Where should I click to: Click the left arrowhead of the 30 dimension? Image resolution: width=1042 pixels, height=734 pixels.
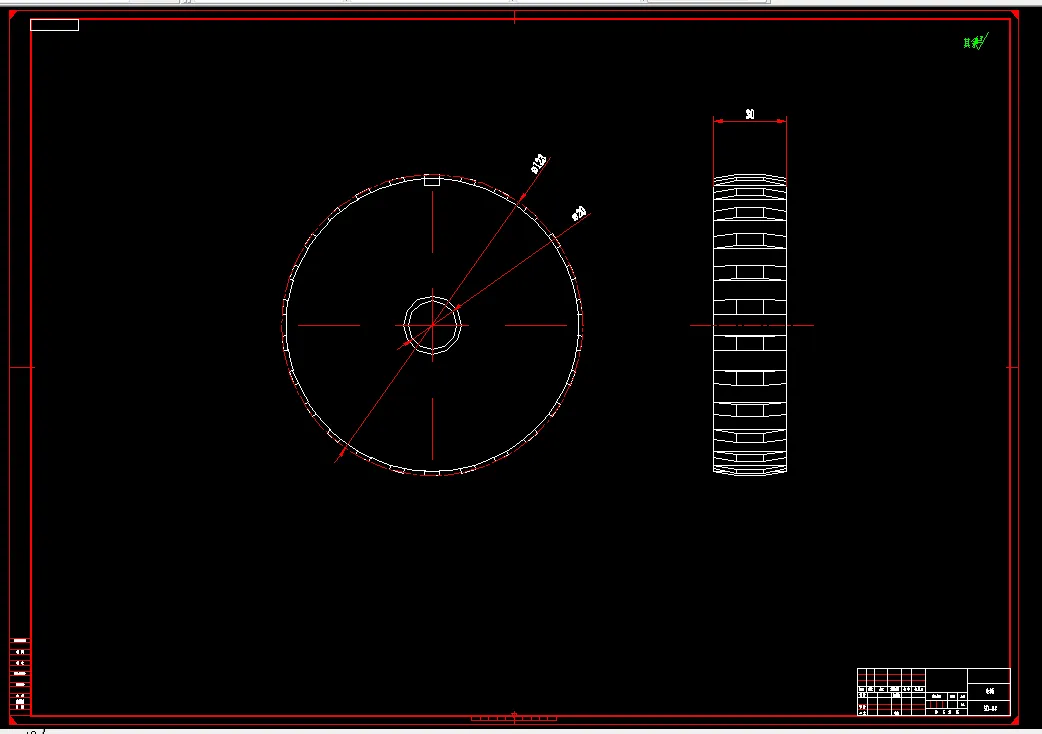(718, 121)
